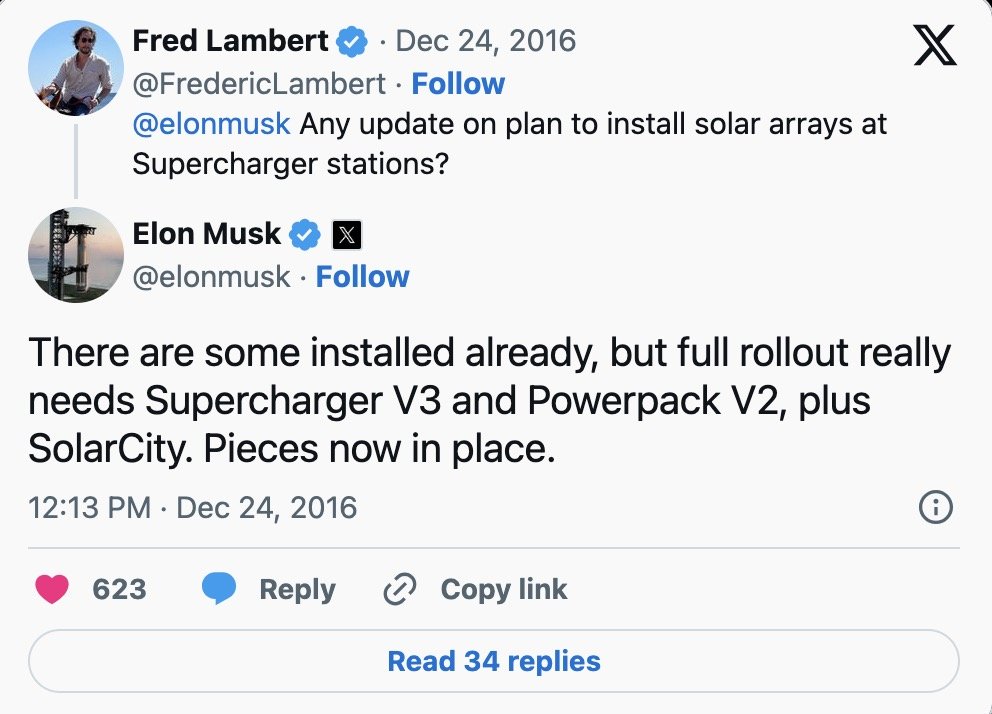This screenshot has width=992, height=714.
Task: Click the black X affiliation badge
Action: (346, 235)
